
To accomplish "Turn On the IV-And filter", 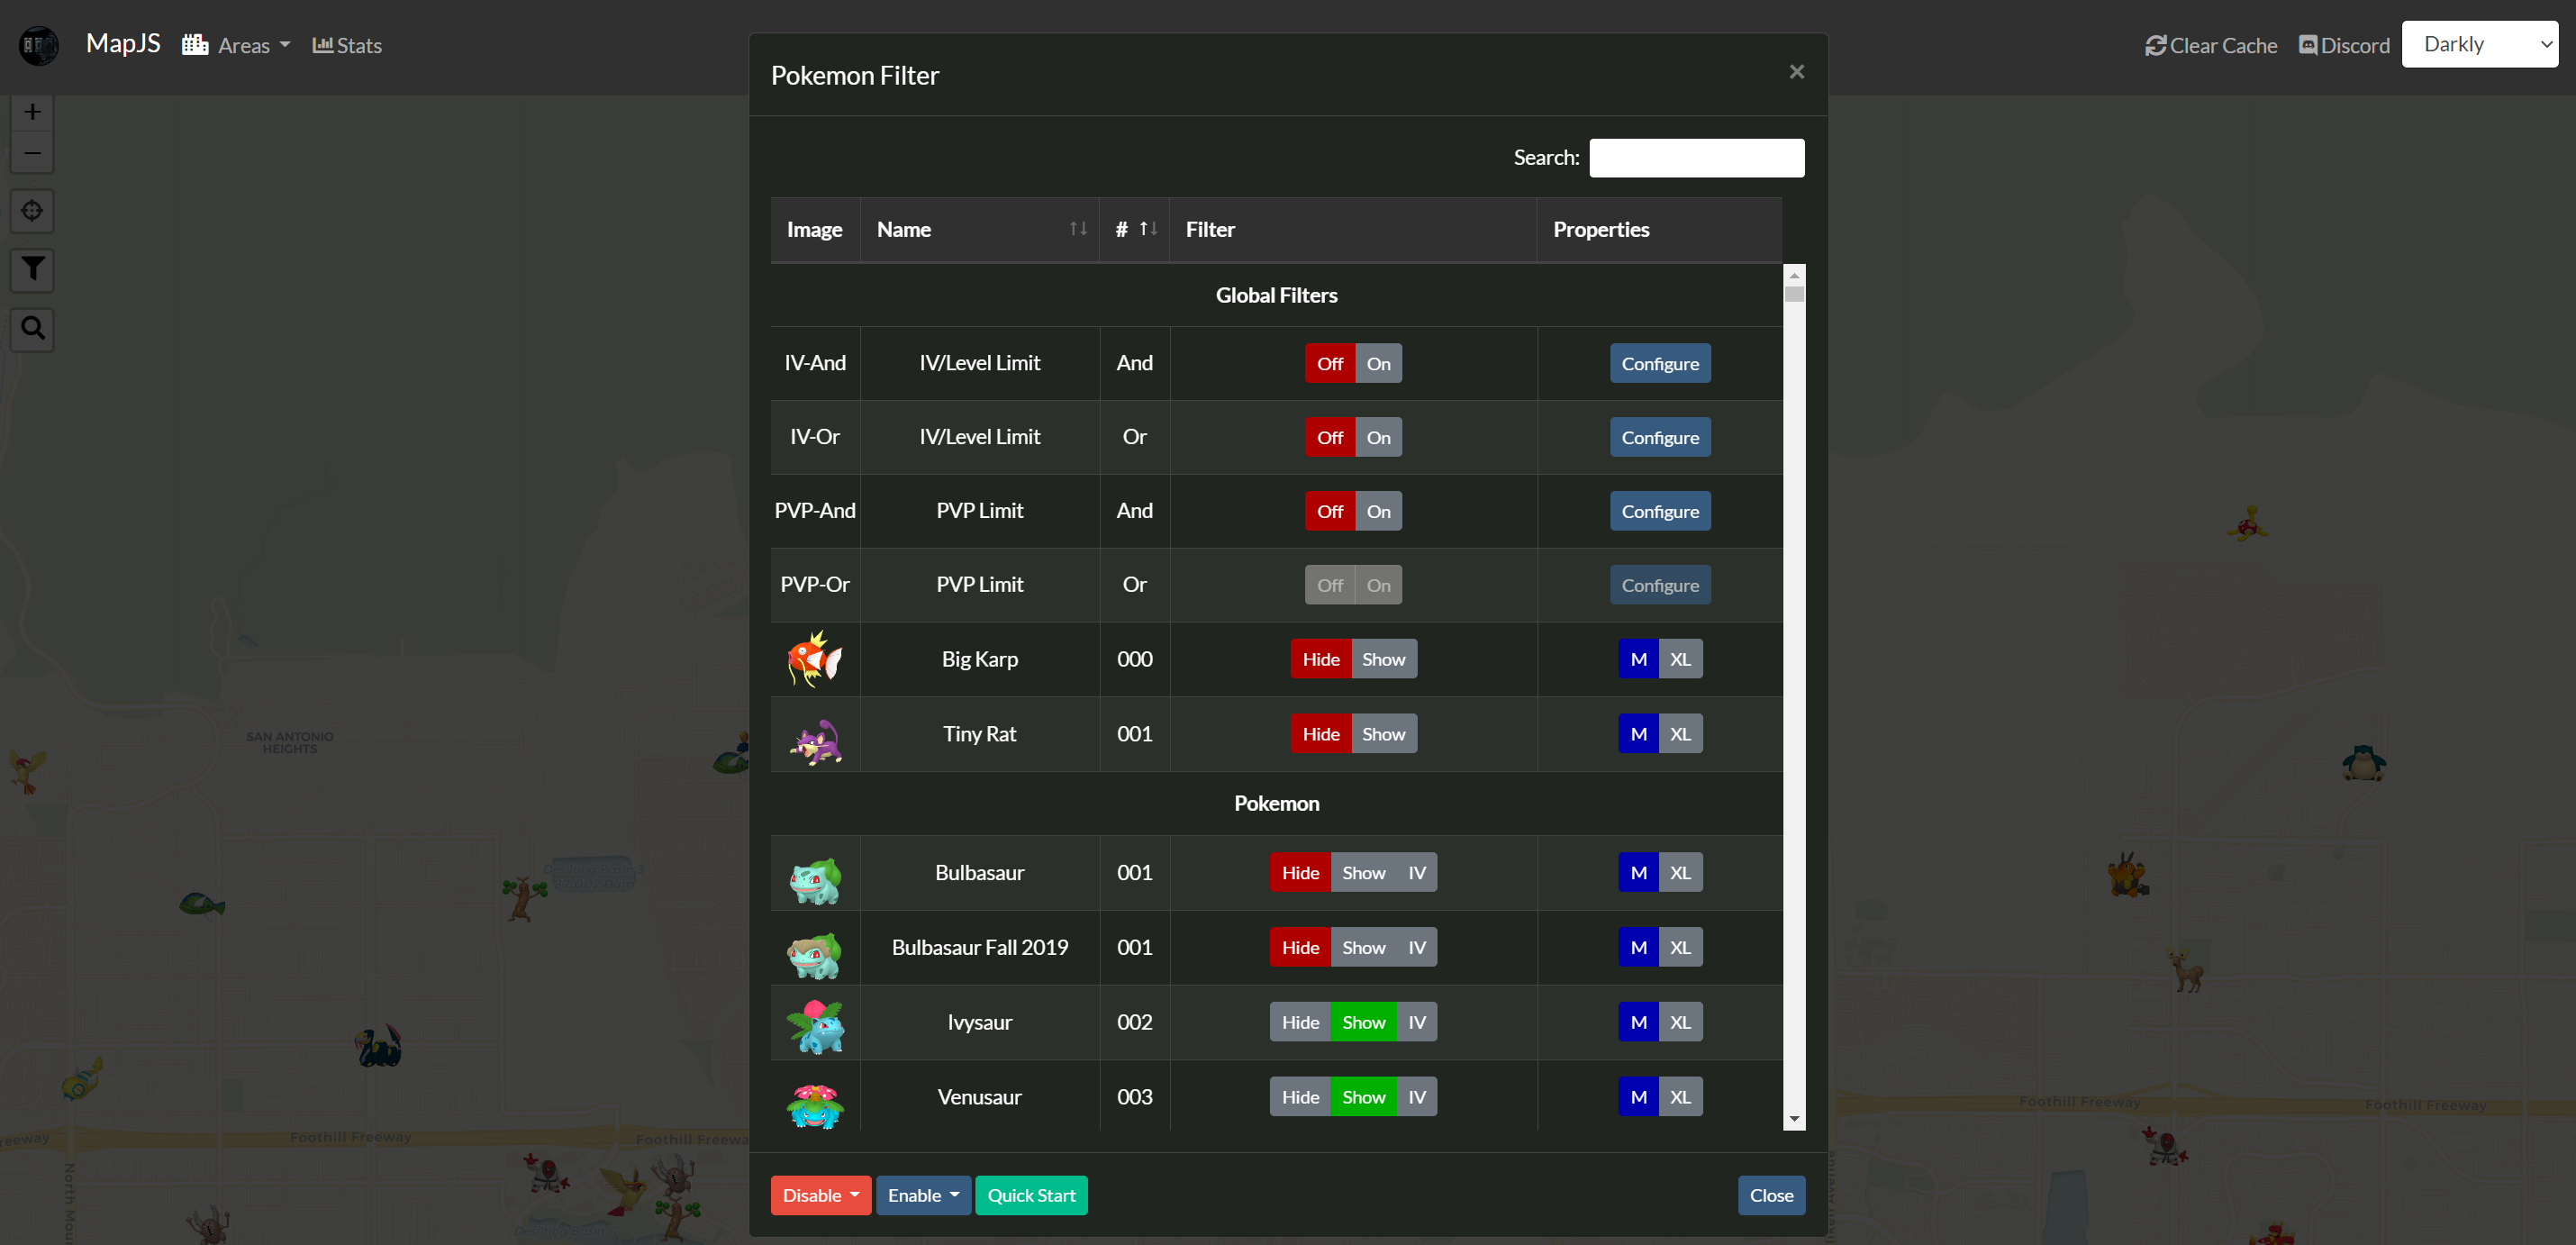I will pos(1378,364).
